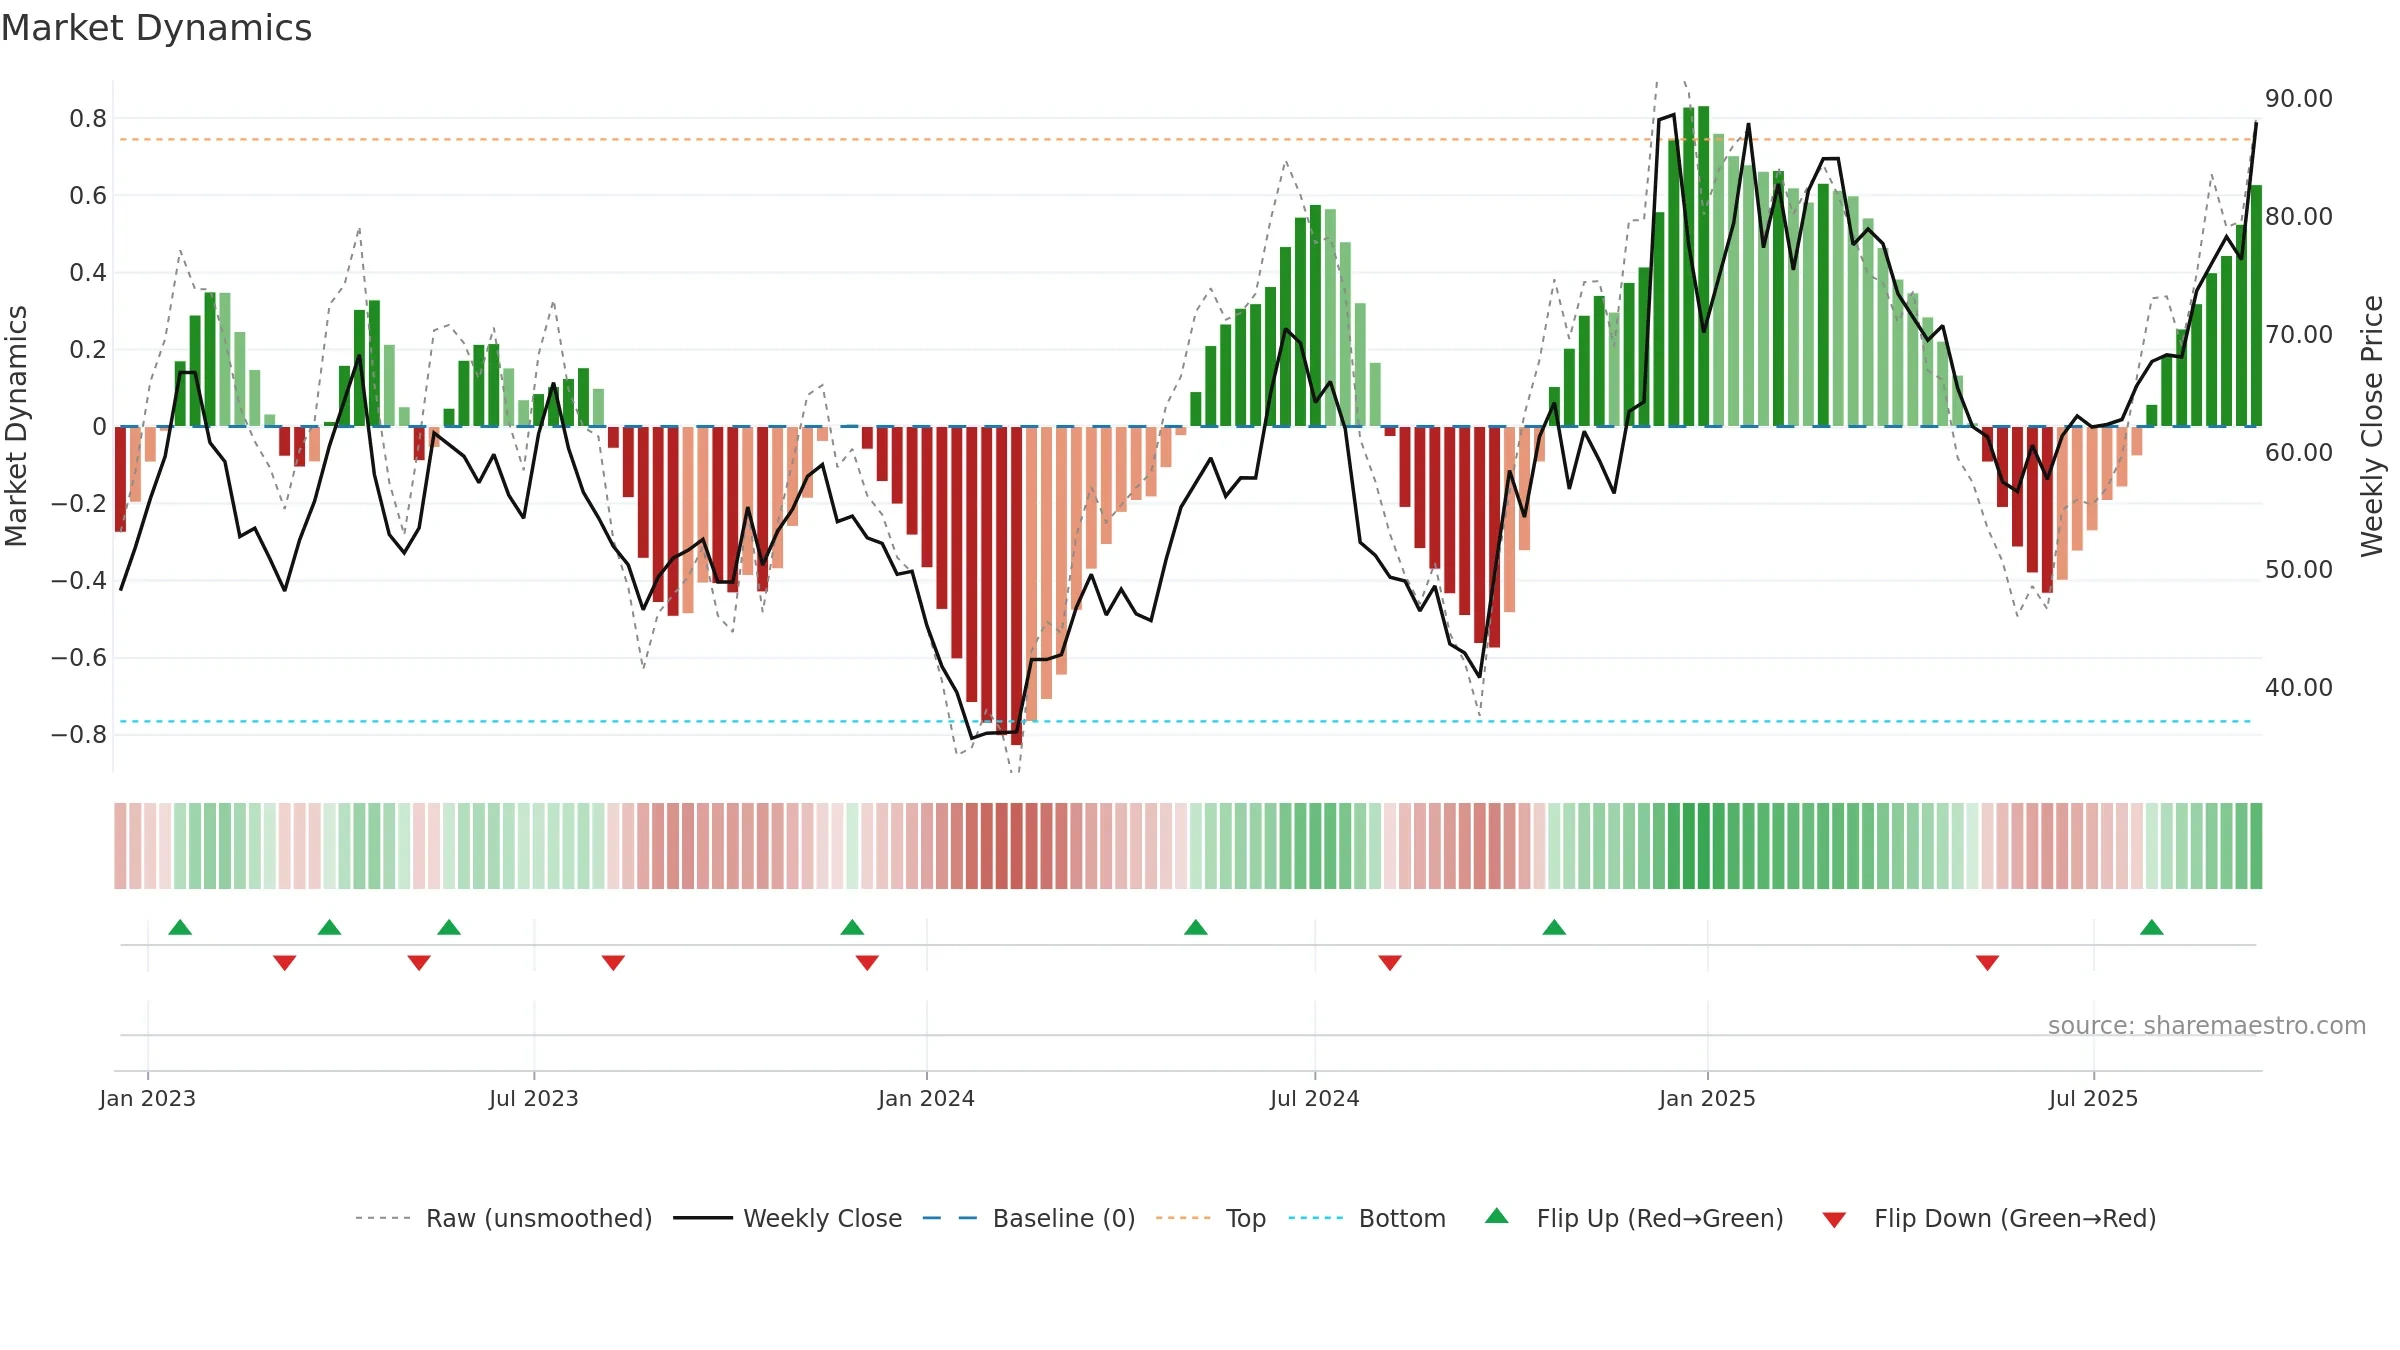
Task: Click the Jul 2024 axis label
Action: [x=1315, y=1098]
